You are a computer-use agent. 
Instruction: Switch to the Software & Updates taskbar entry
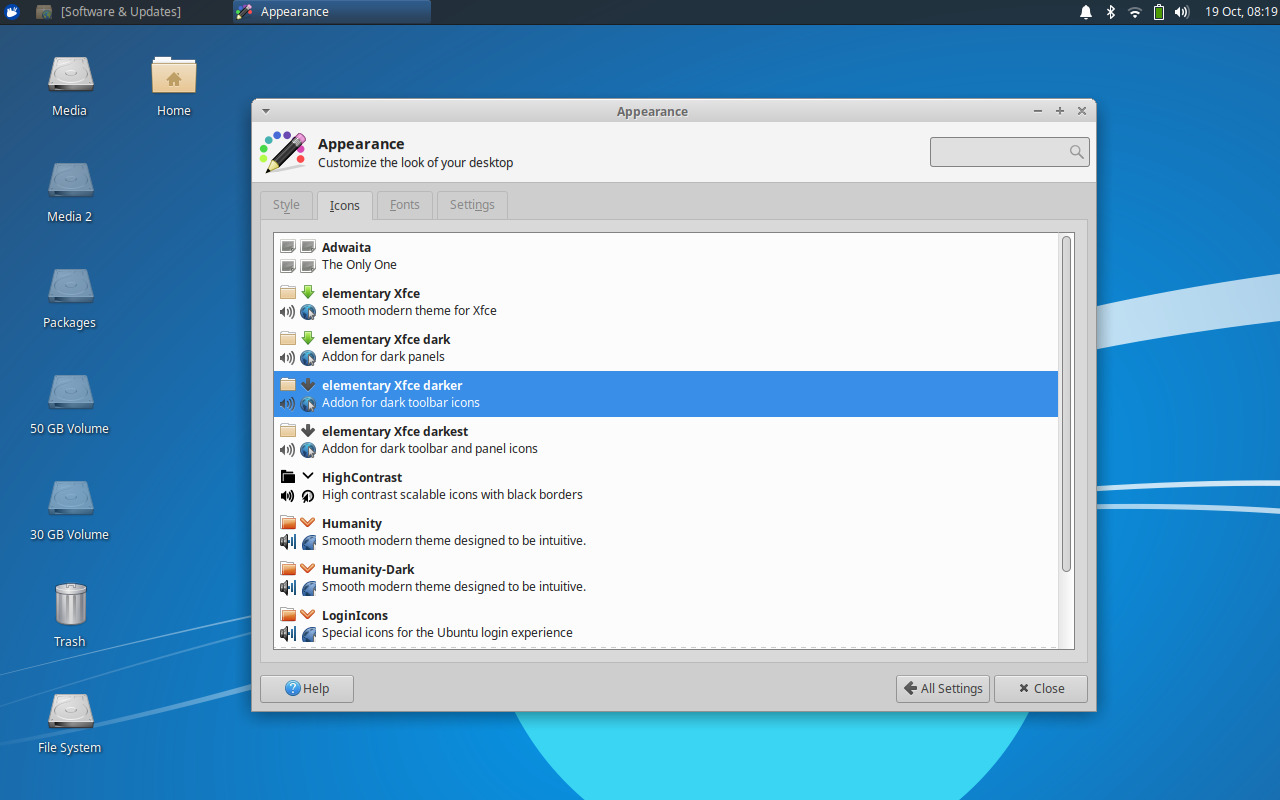pyautogui.click(x=120, y=12)
